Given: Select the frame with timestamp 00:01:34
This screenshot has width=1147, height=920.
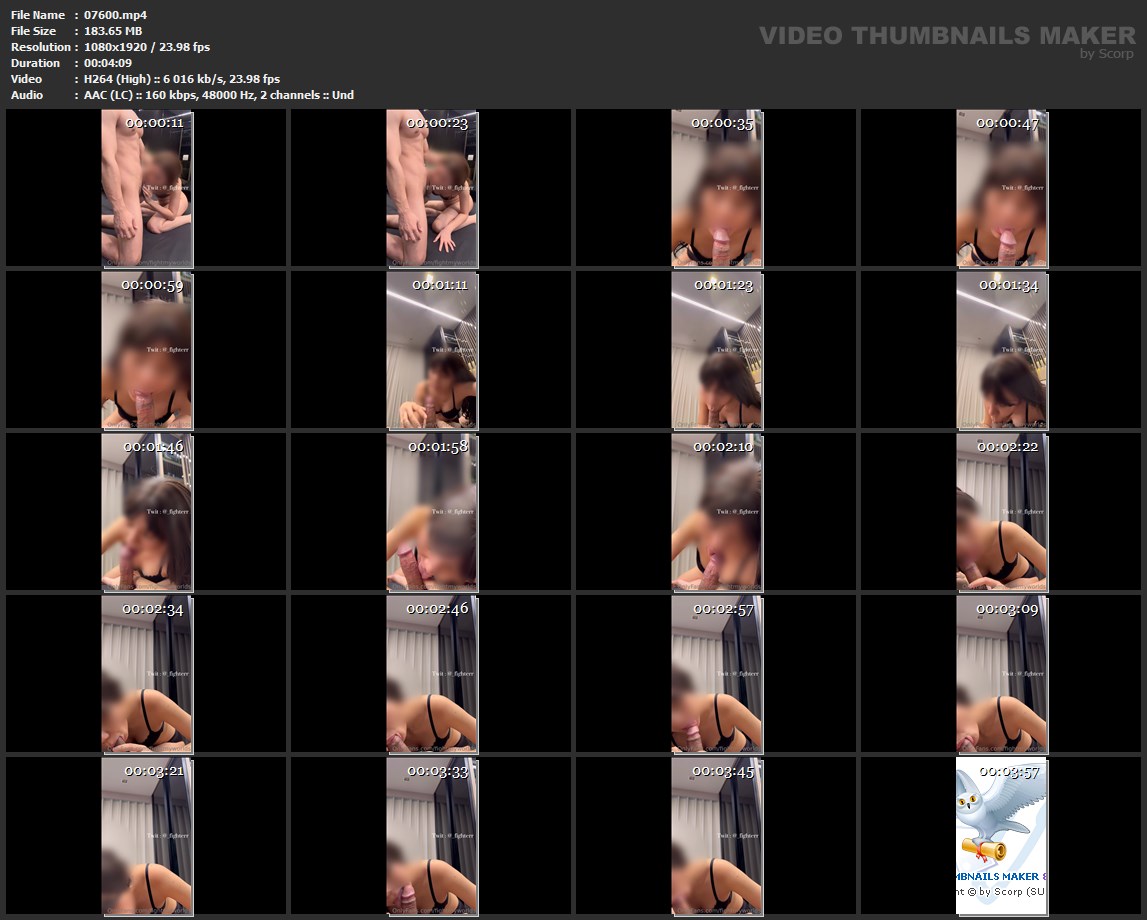Looking at the screenshot, I should tap(1001, 351).
